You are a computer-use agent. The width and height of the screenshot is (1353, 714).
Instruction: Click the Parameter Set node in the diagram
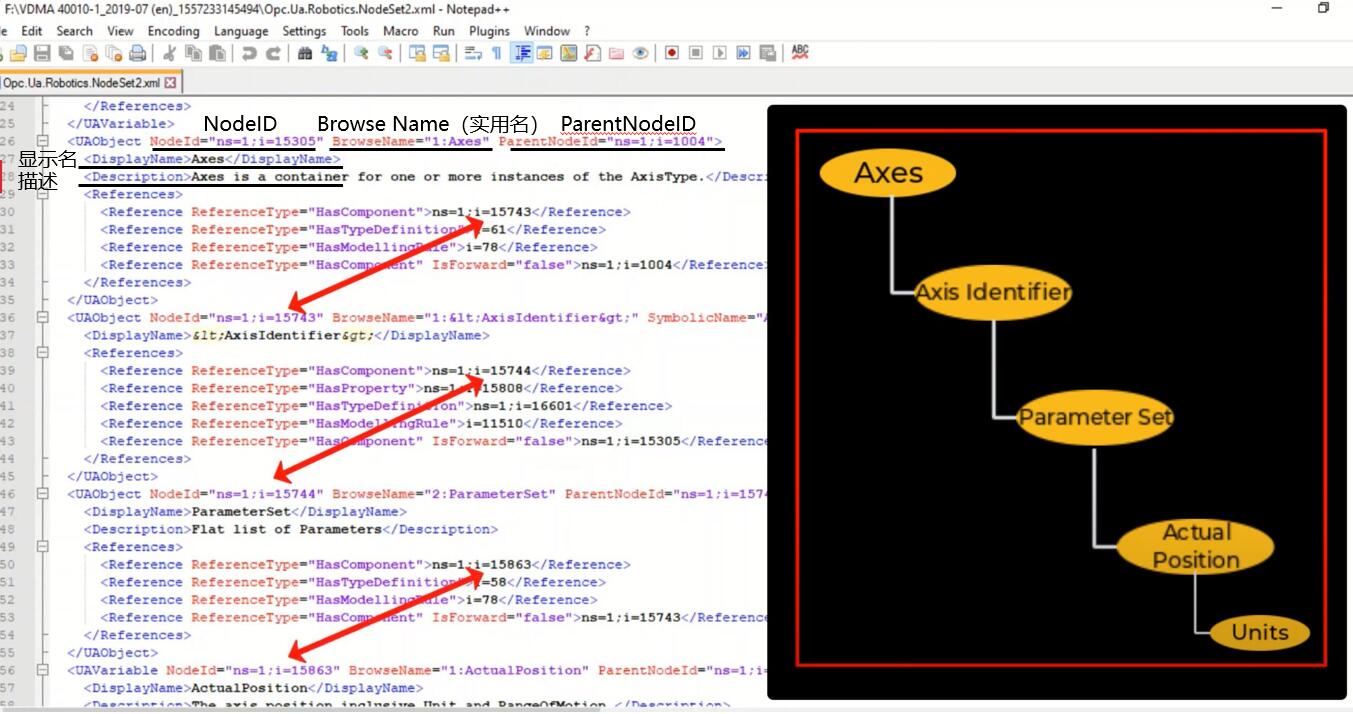[x=1094, y=417]
